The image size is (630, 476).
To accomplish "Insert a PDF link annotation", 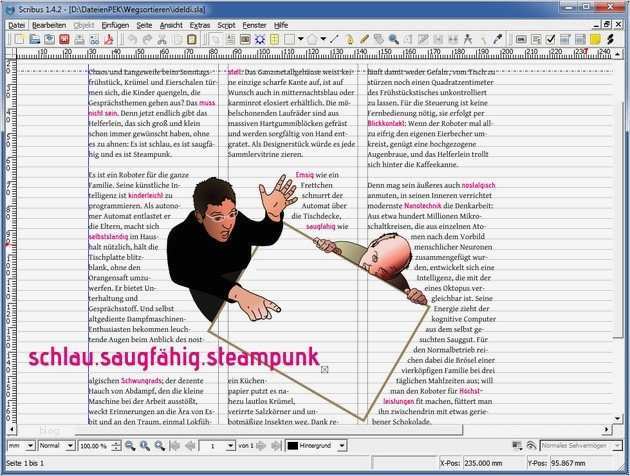I will click(x=610, y=39).
